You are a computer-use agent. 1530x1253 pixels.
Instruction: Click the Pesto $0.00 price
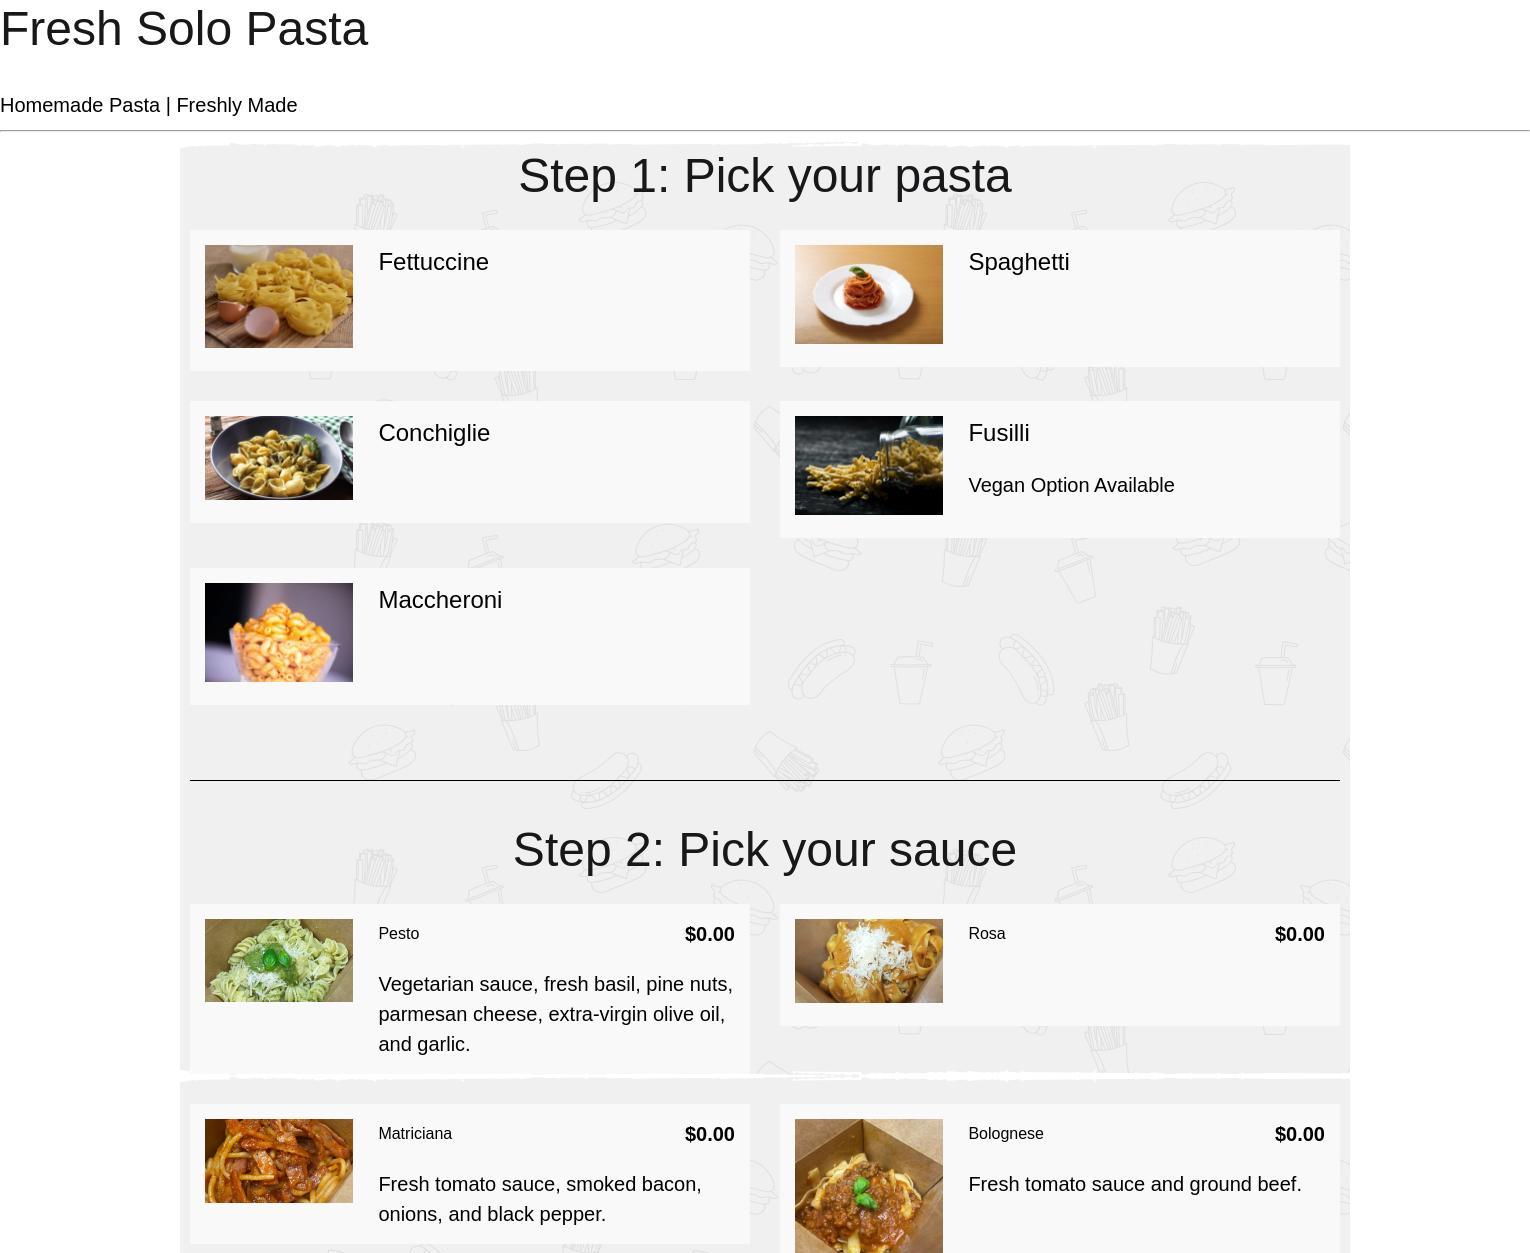tap(709, 934)
